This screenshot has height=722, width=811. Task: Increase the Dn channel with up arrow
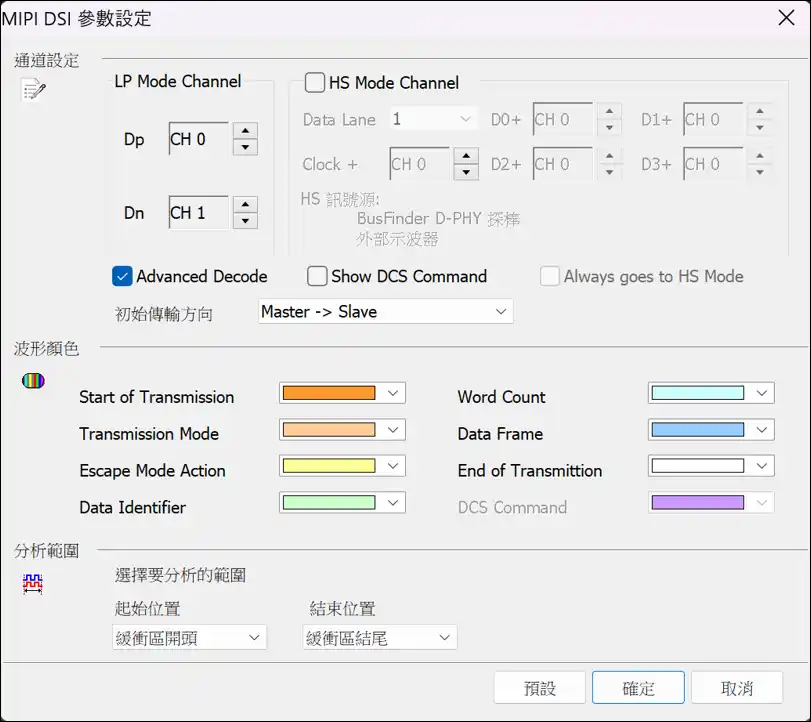click(245, 204)
